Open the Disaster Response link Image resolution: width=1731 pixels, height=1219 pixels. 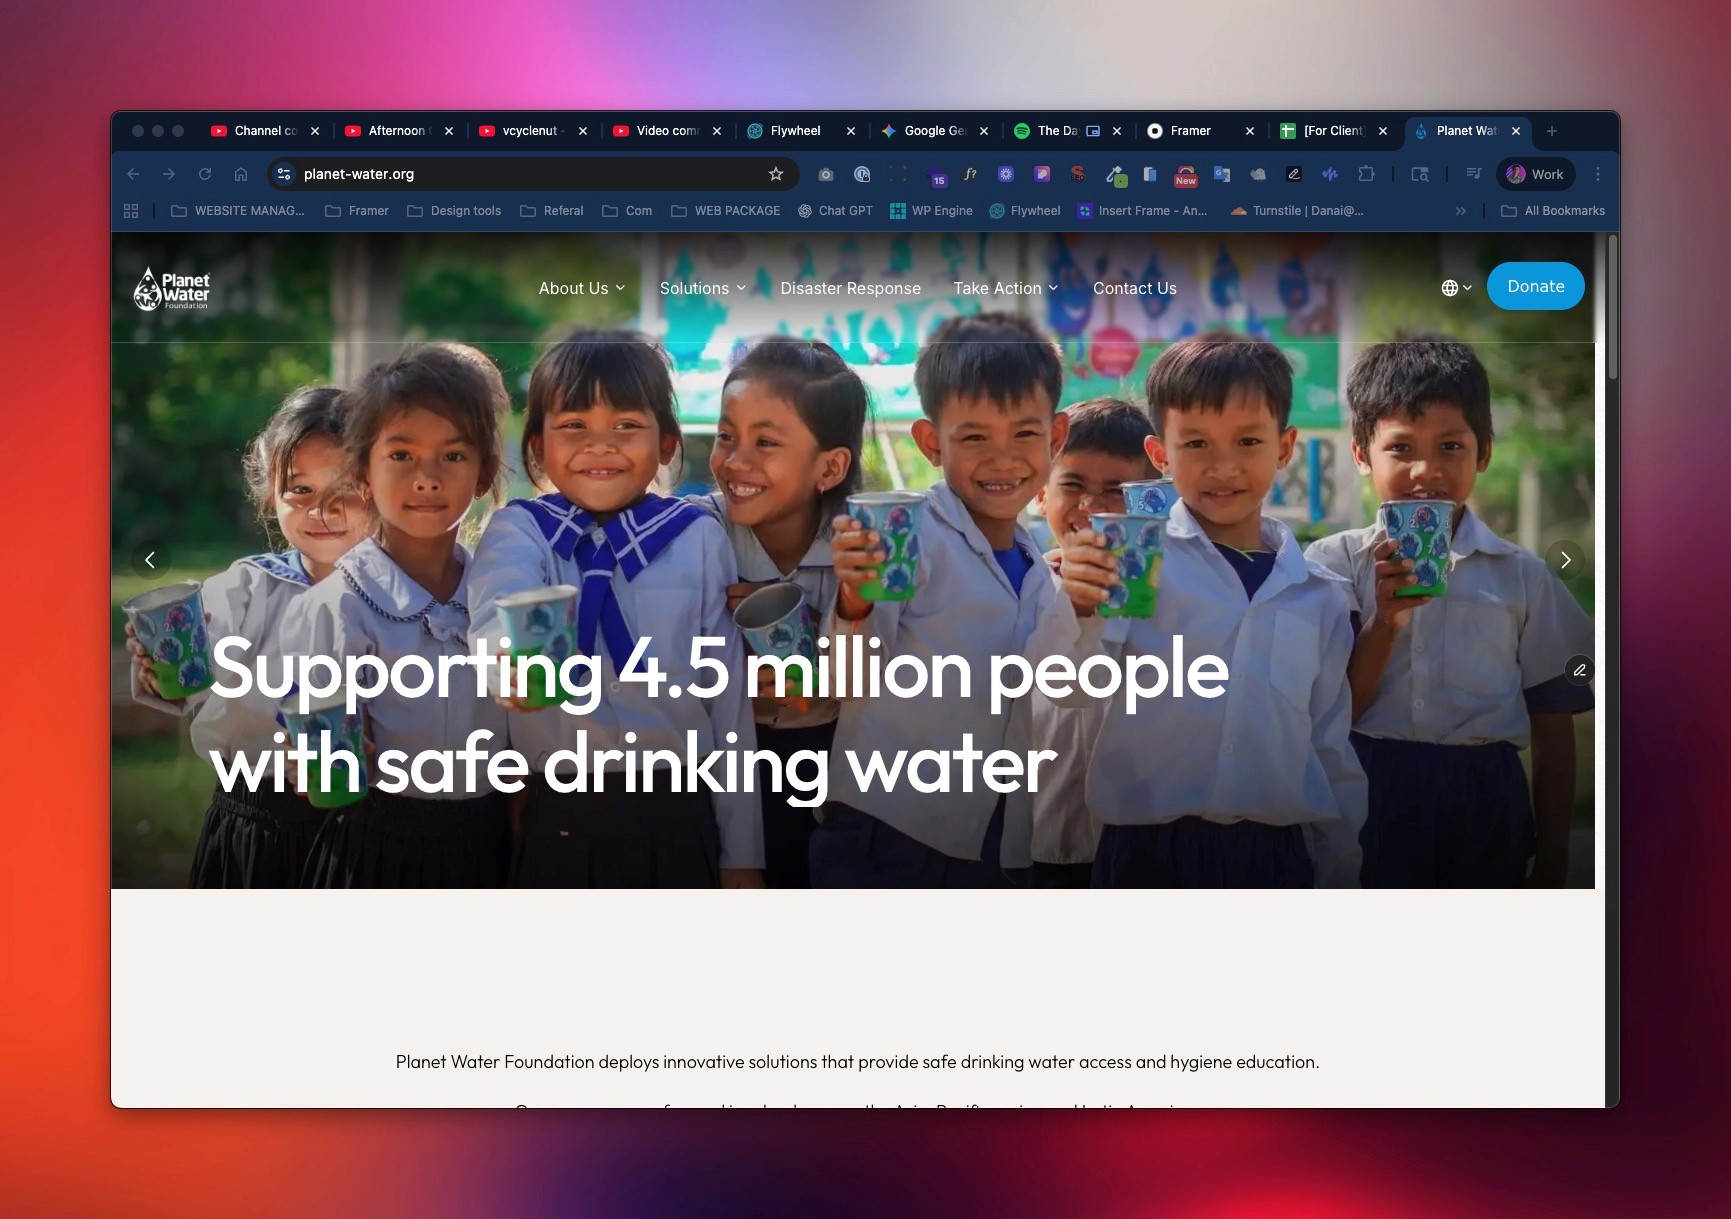(850, 288)
